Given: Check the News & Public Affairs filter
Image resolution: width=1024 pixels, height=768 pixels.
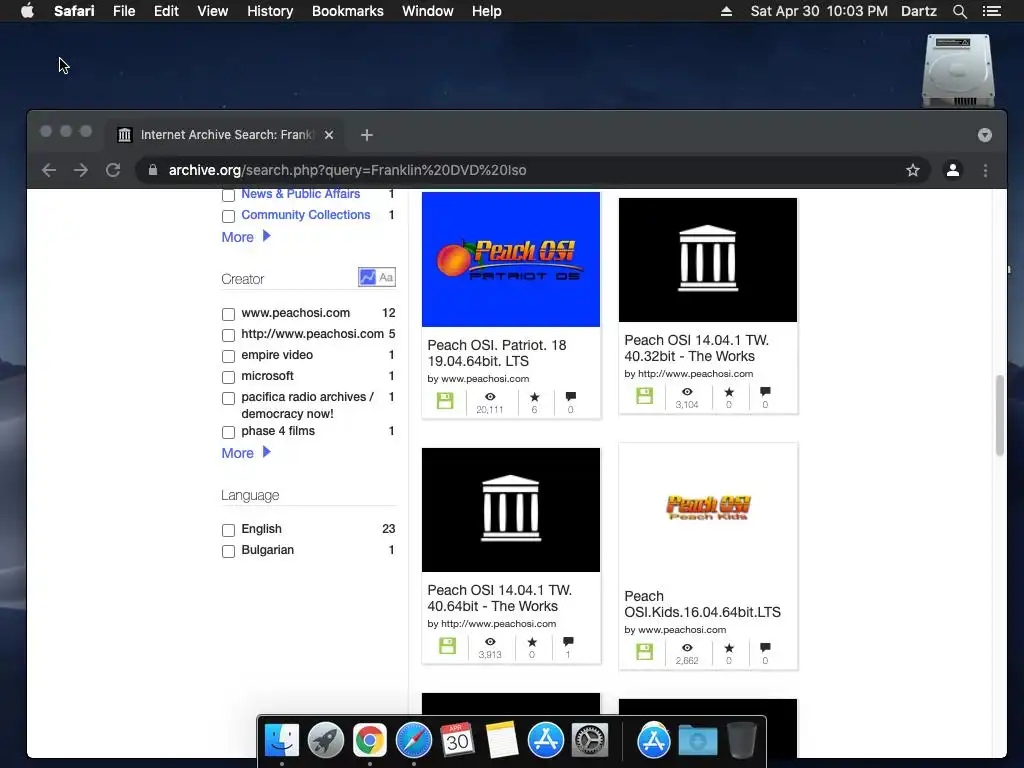Looking at the screenshot, I should click(x=228, y=195).
